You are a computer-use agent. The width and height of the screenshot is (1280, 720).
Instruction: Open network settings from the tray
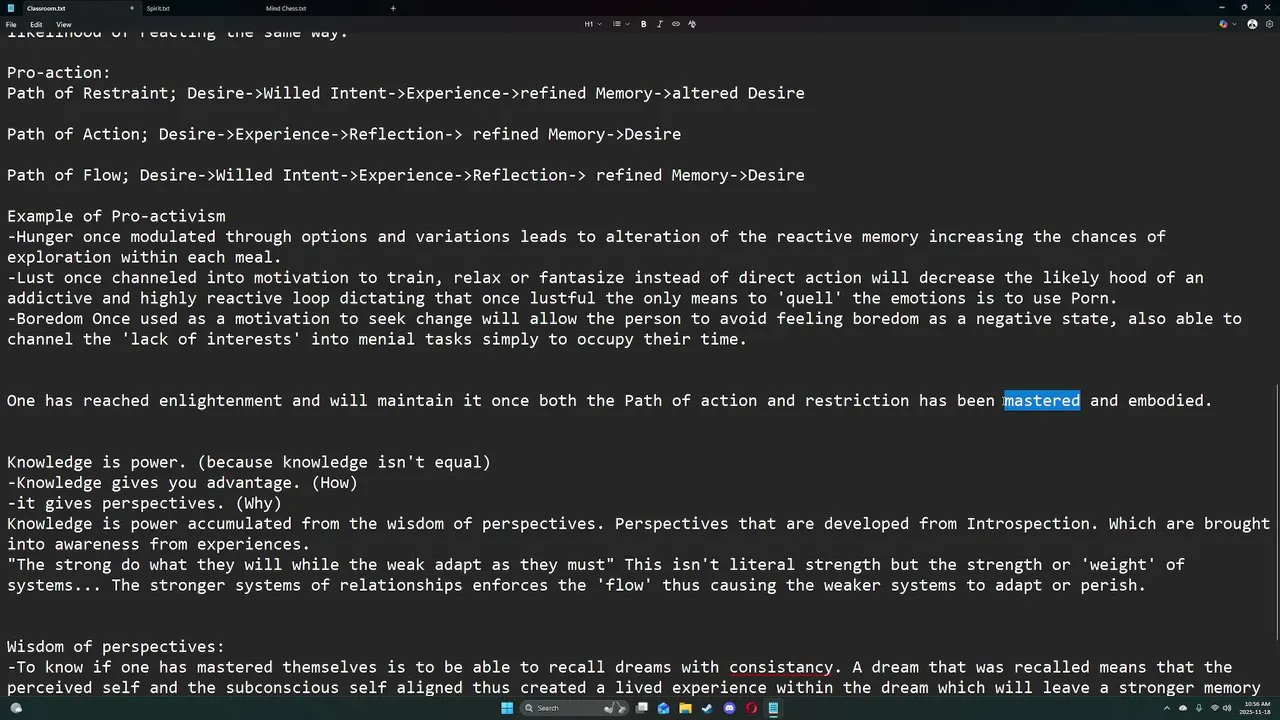(1216, 708)
